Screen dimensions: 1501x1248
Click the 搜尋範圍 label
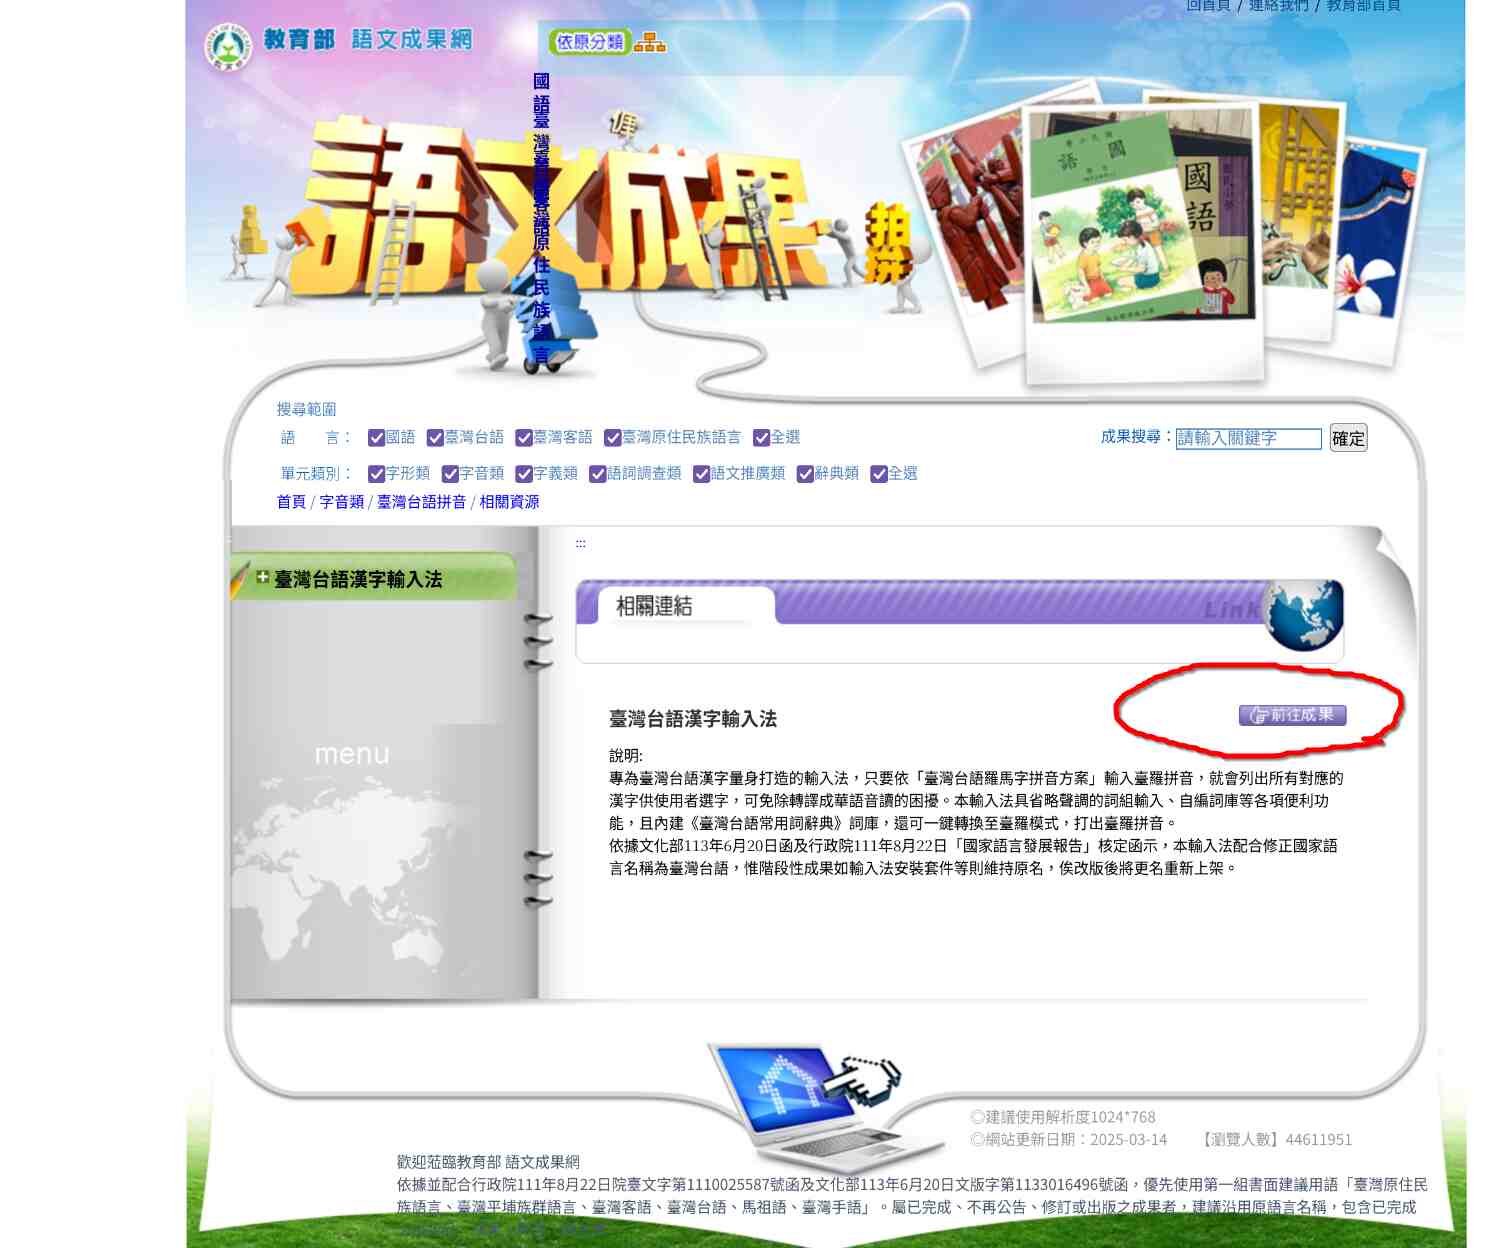coord(306,409)
